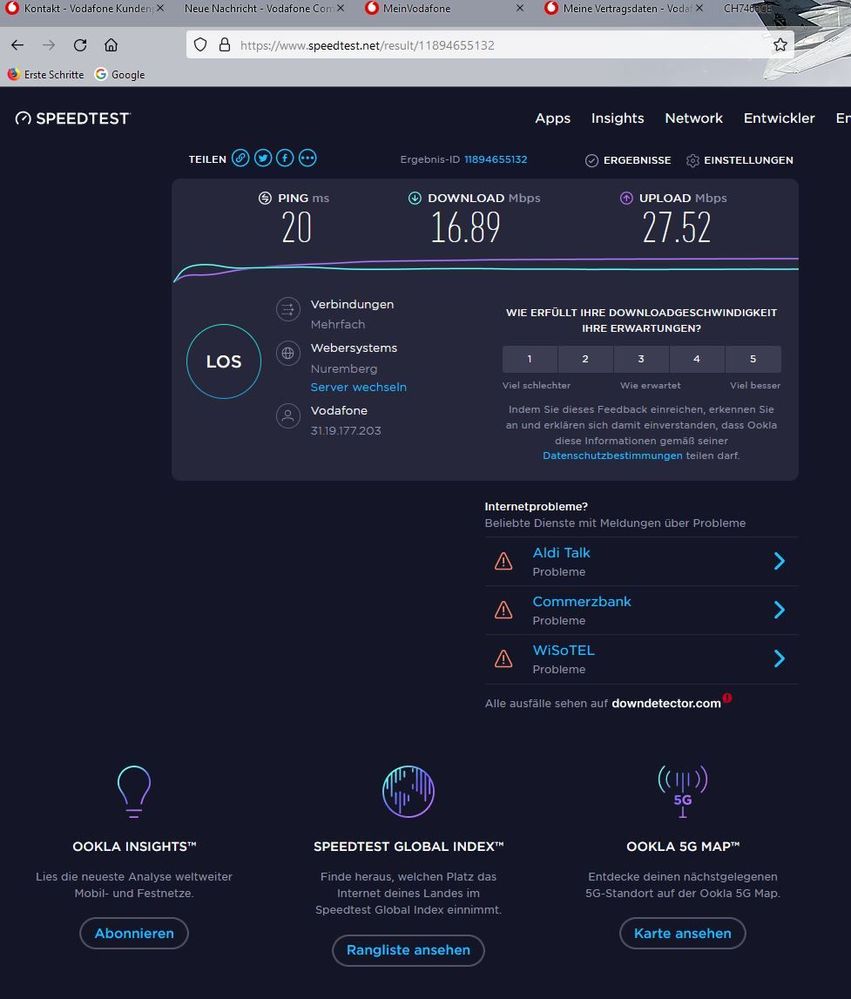Share result on Twitter icon

point(263,158)
